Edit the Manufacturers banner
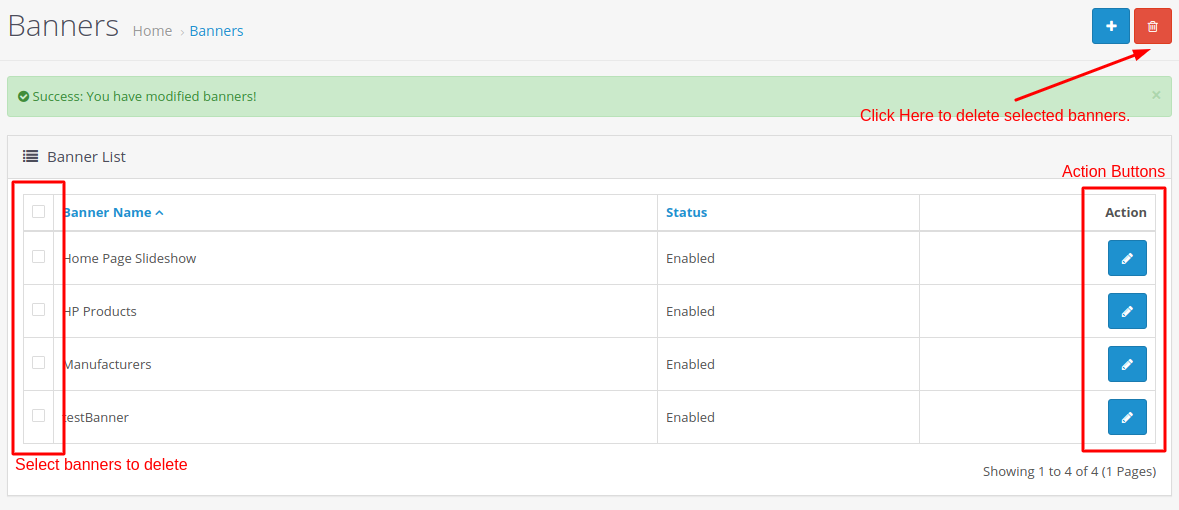Screen dimensions: 1179x510 tap(1127, 364)
